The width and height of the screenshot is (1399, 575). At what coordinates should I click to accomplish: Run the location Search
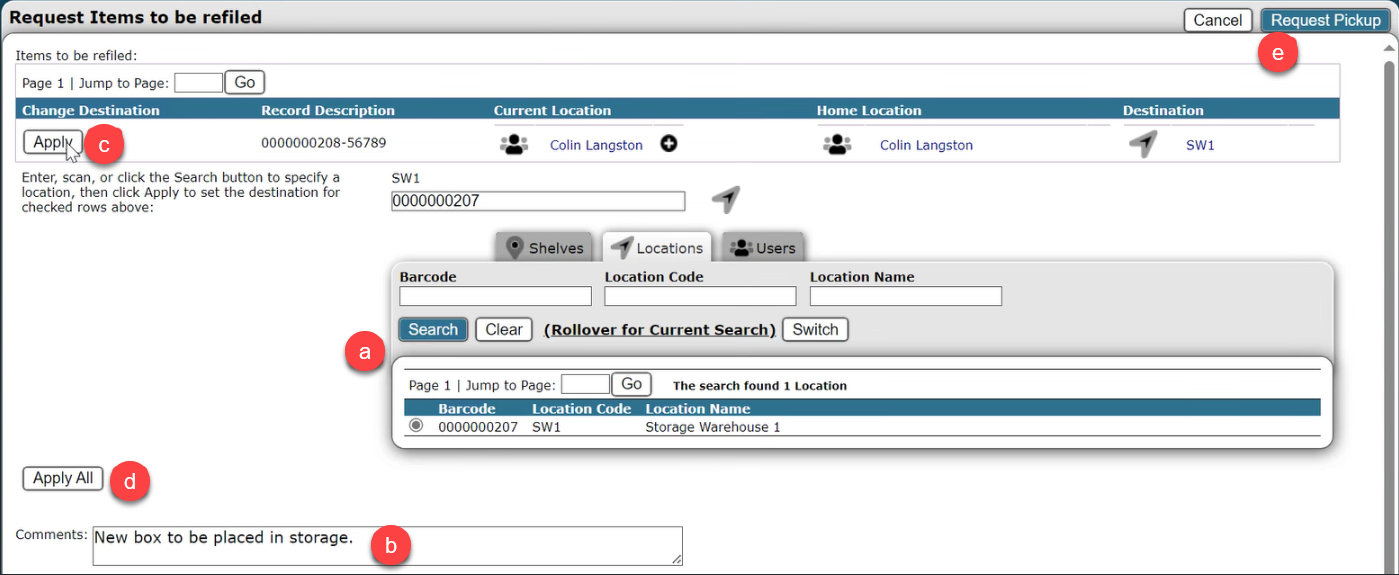tap(433, 329)
